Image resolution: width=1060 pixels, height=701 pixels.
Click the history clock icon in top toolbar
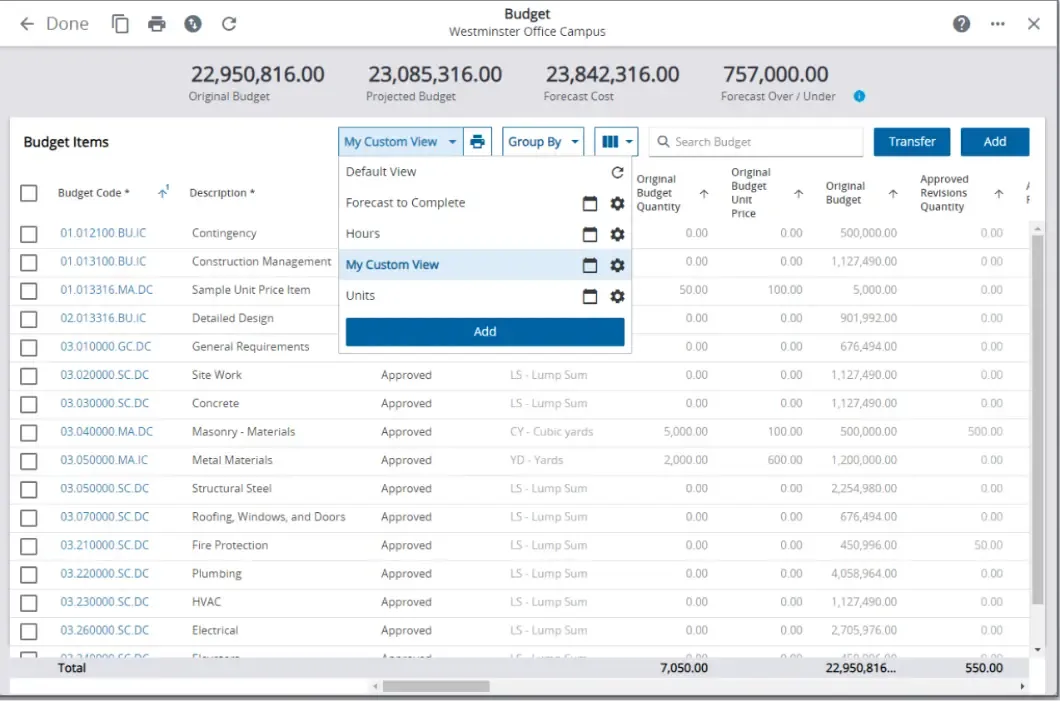click(x=193, y=24)
